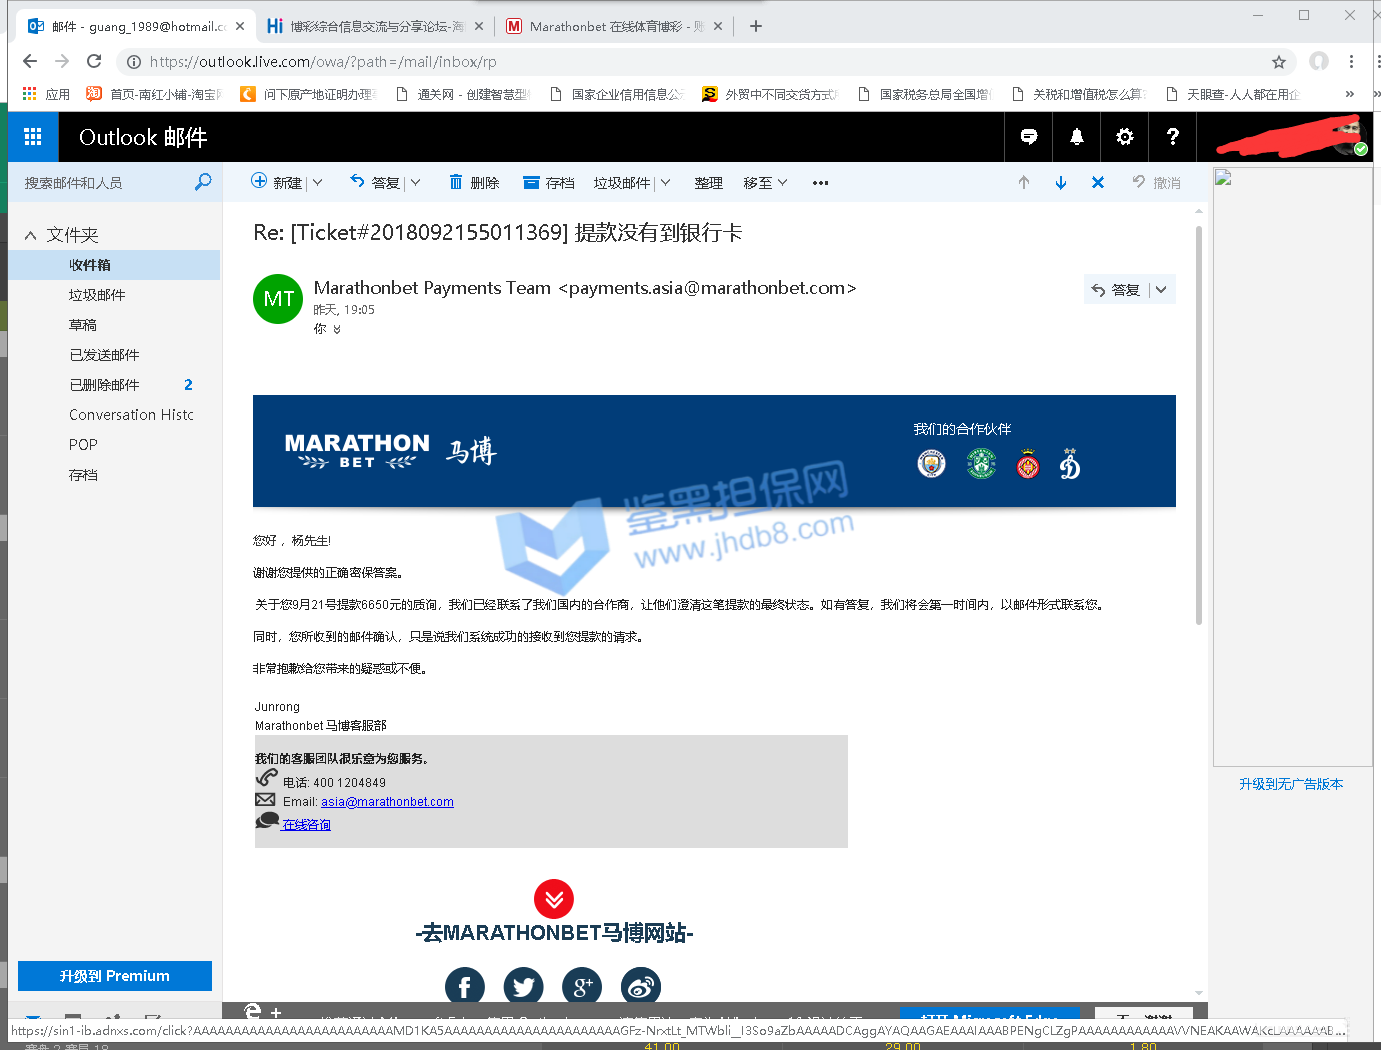Open the 移至 dropdown menu

765,183
